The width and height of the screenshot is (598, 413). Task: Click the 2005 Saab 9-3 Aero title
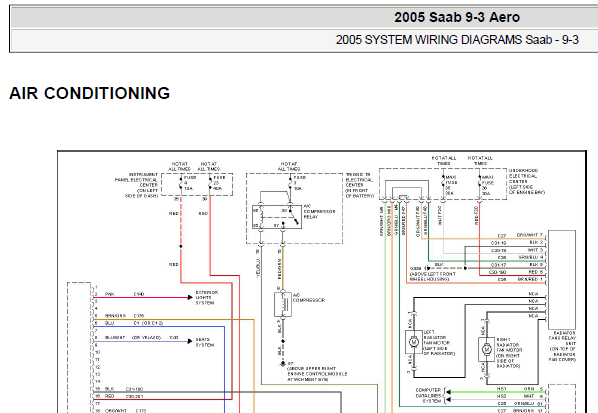(457, 17)
